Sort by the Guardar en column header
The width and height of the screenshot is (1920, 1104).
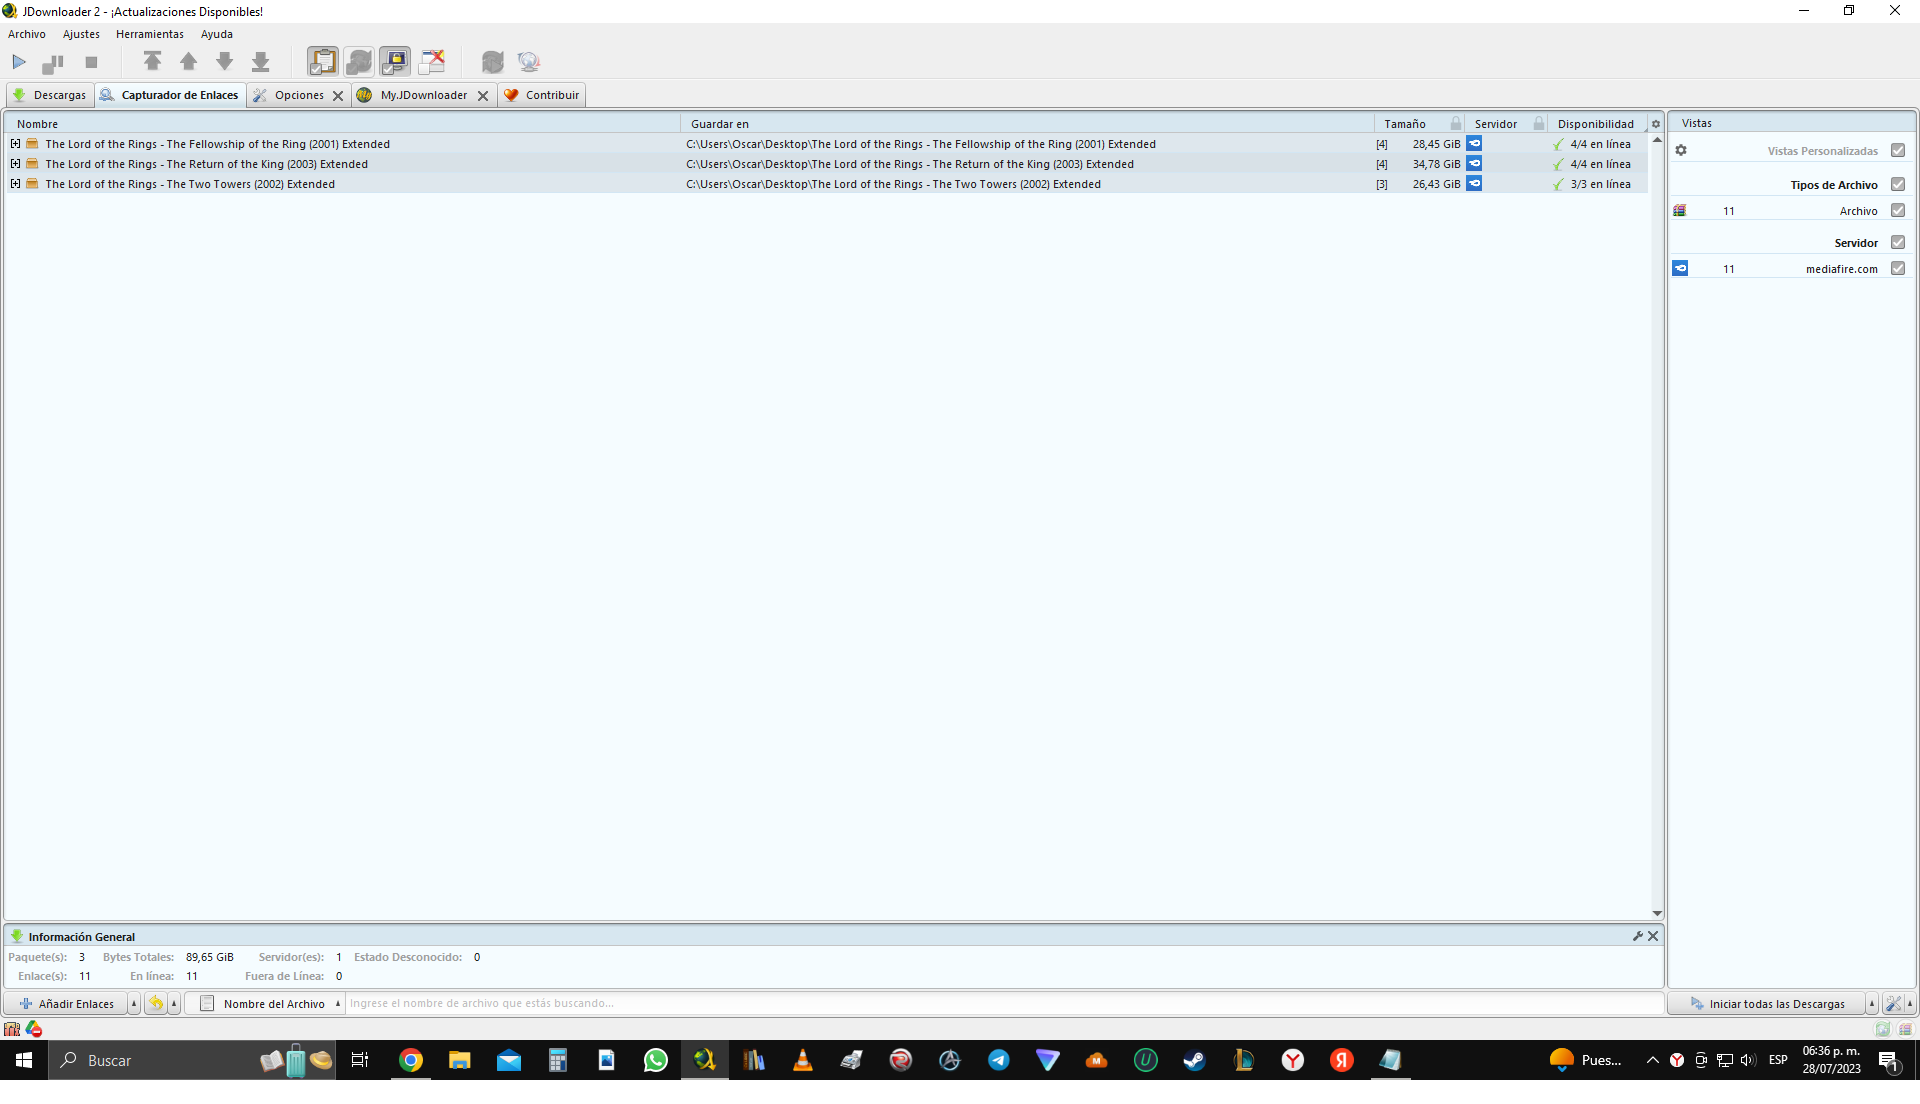[1027, 124]
